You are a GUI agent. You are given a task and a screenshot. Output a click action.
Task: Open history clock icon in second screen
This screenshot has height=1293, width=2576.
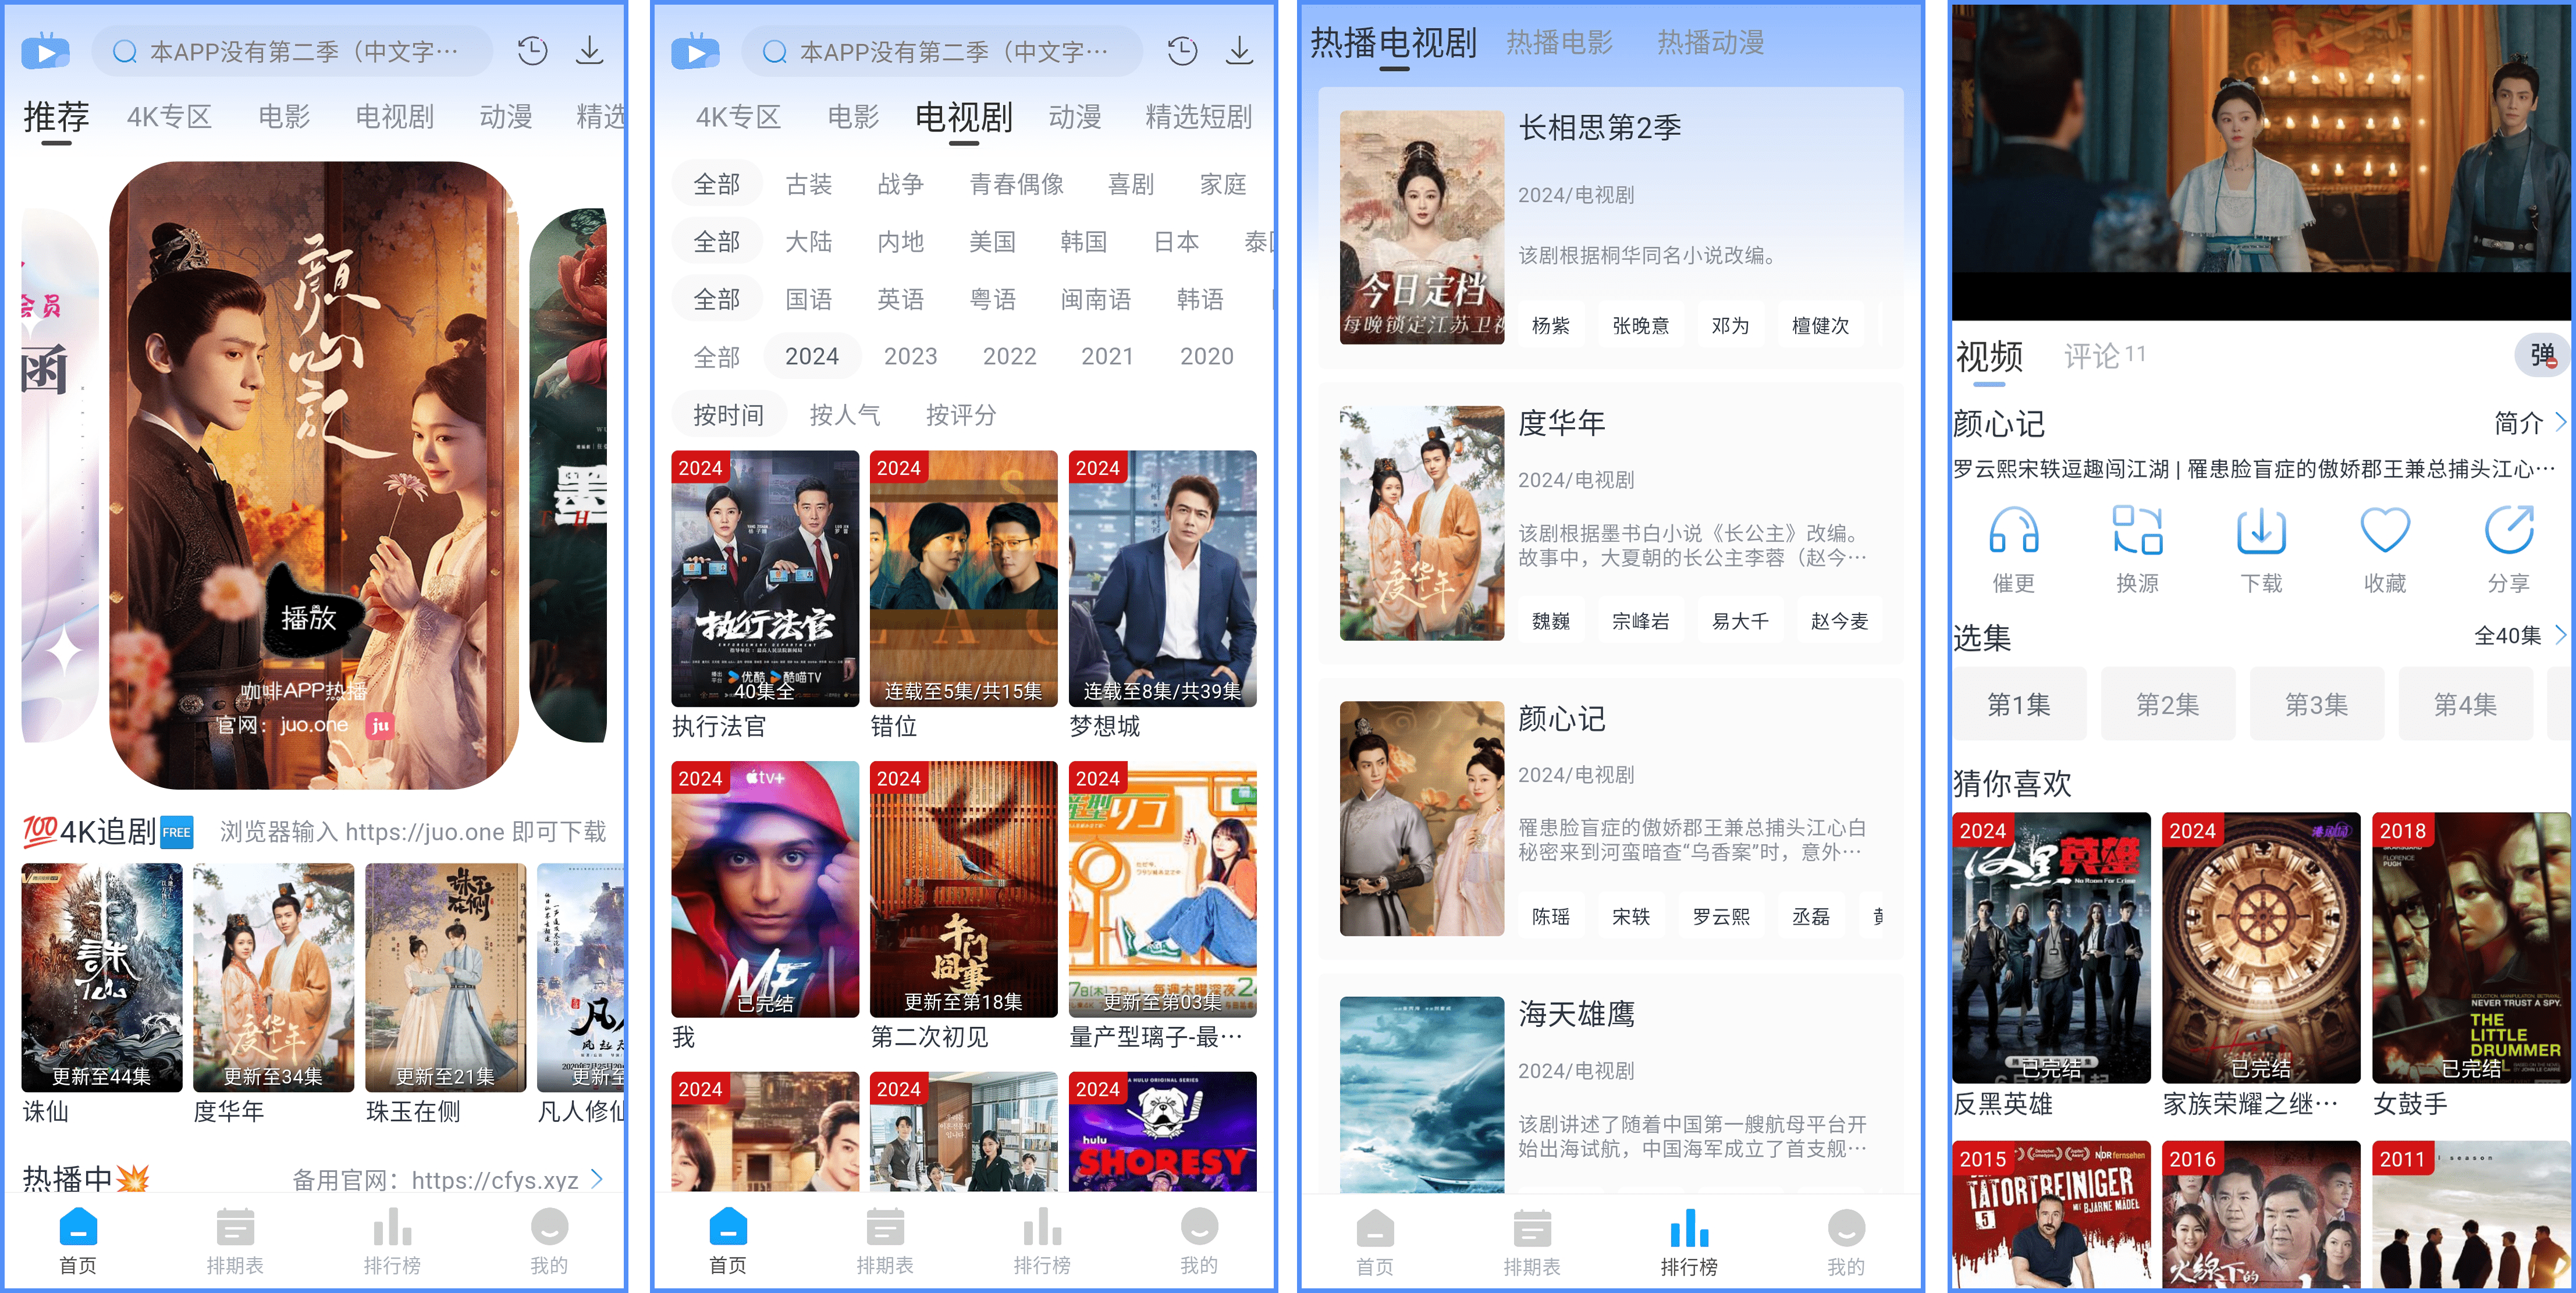tap(1182, 51)
